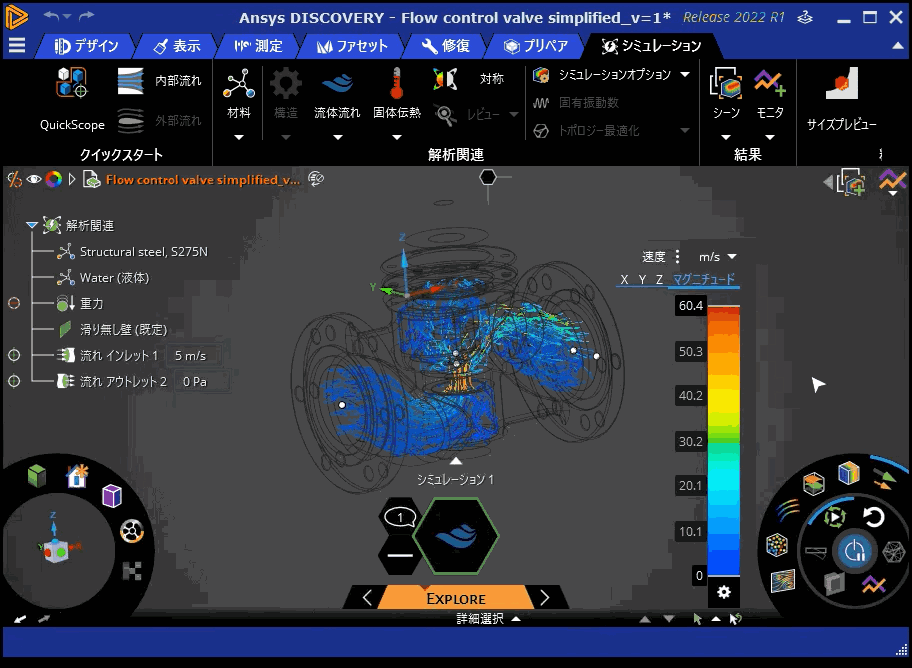Screen dimensions: 912x668
Task: Click the home view icon
Action: click(x=77, y=476)
